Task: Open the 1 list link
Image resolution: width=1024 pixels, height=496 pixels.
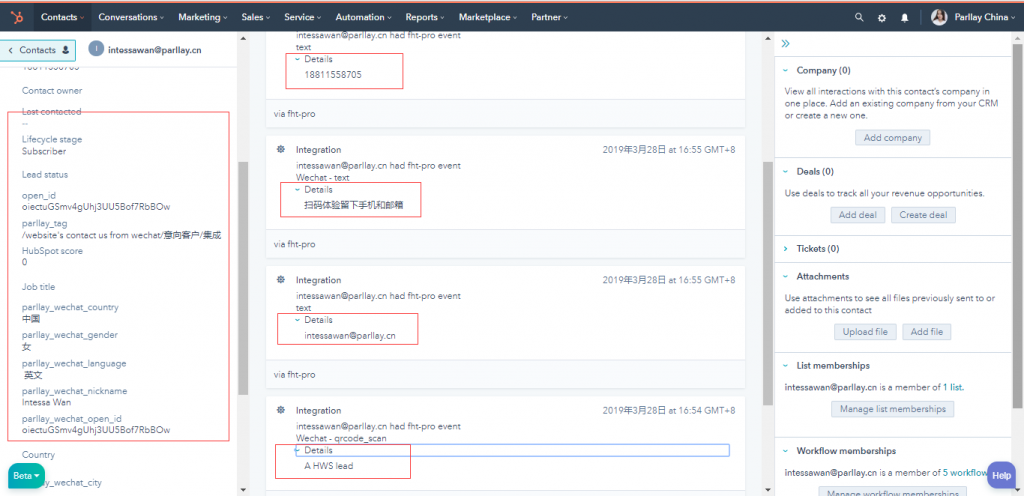Action: point(953,387)
